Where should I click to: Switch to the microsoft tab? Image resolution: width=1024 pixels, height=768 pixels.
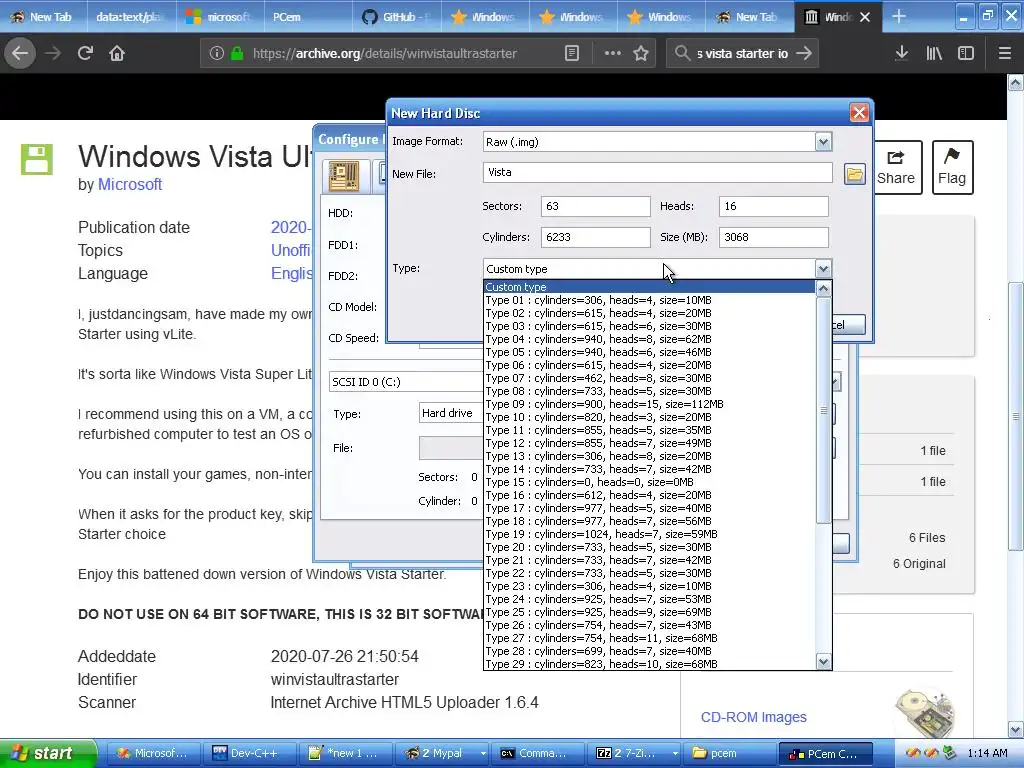click(219, 17)
